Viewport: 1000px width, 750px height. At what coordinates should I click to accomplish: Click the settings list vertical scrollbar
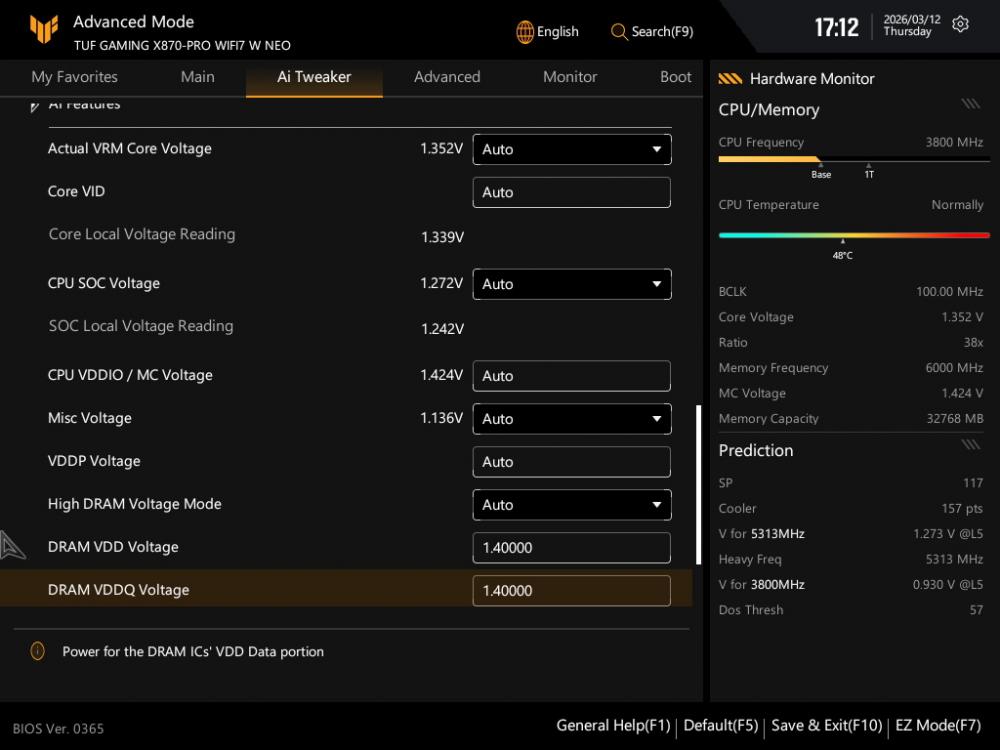coord(698,484)
